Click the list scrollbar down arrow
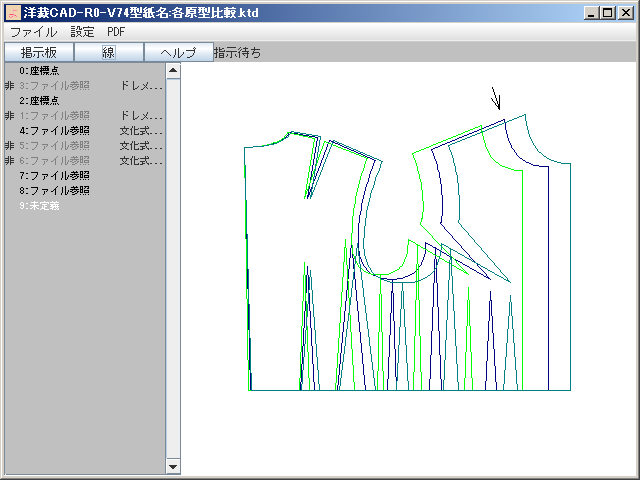This screenshot has width=640, height=480. 173,466
